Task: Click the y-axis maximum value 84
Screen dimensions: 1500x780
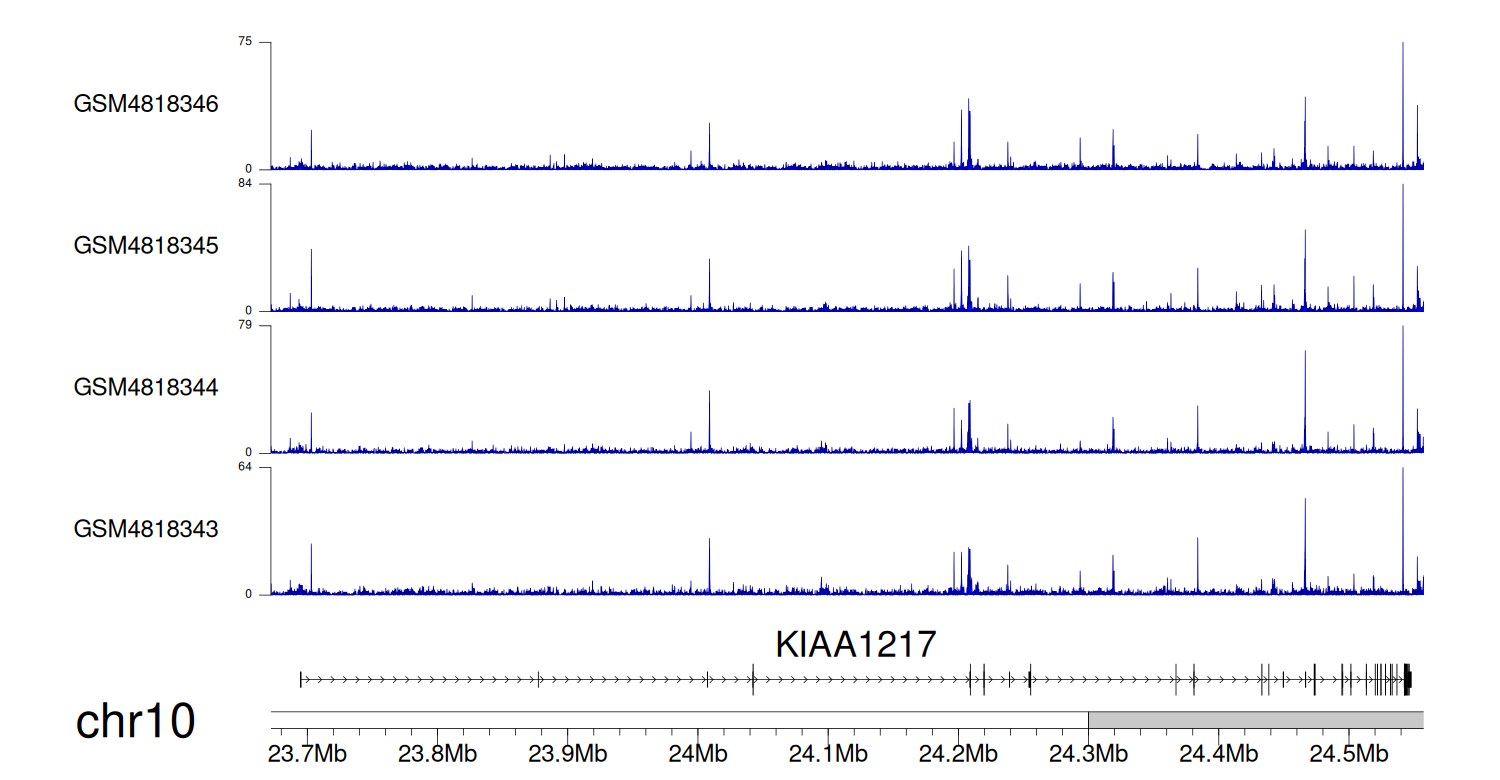Action: coord(245,184)
